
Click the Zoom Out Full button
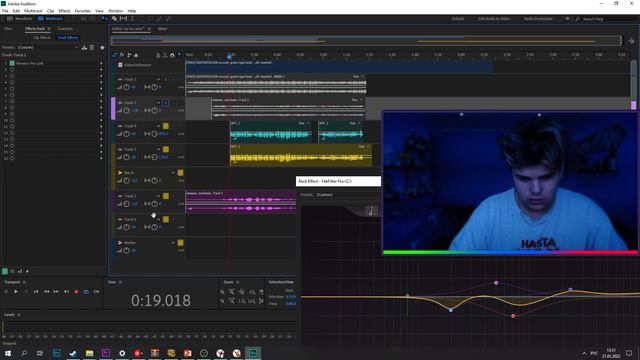coord(242,292)
